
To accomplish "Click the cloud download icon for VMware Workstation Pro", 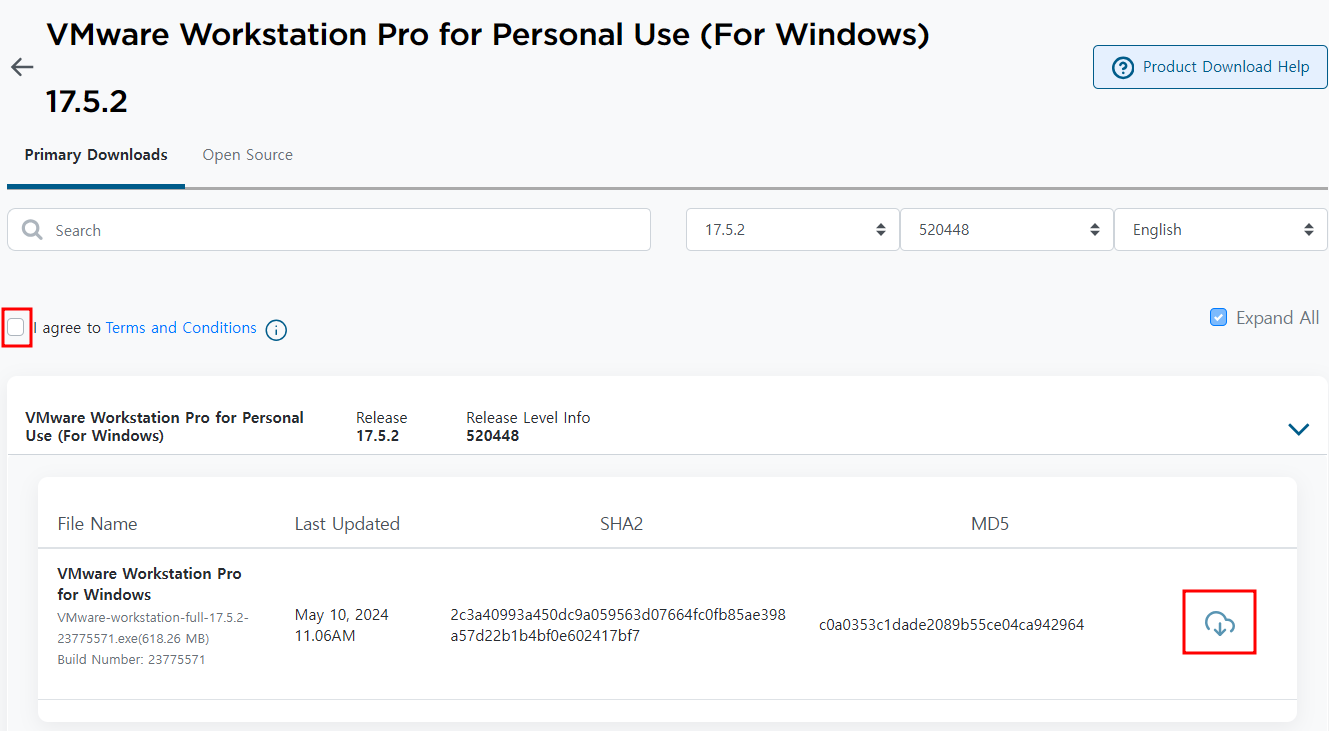I will (x=1219, y=623).
